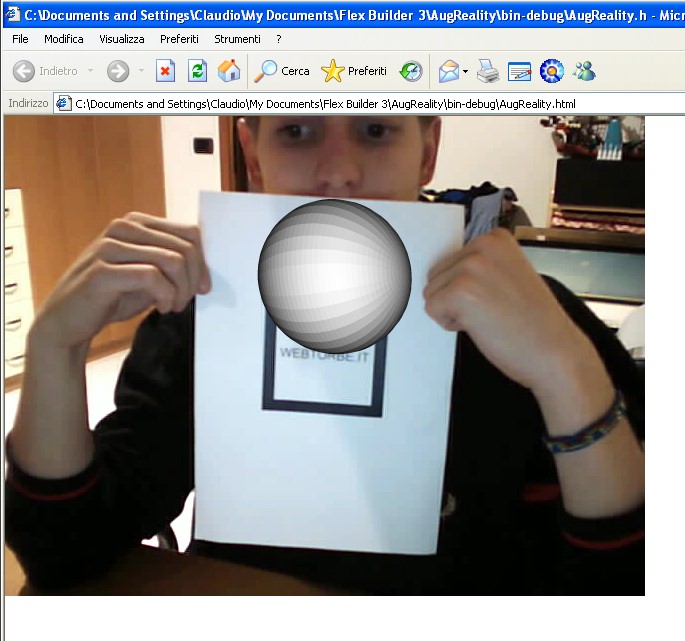Refresh the page with green arrows icon
The height and width of the screenshot is (641, 685).
click(197, 71)
